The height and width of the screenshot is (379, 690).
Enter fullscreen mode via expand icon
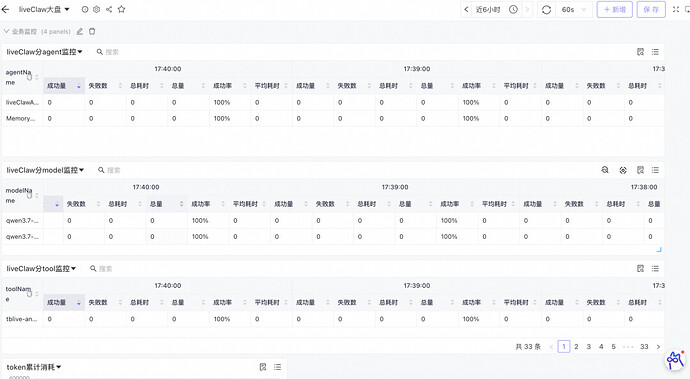tap(676, 9)
